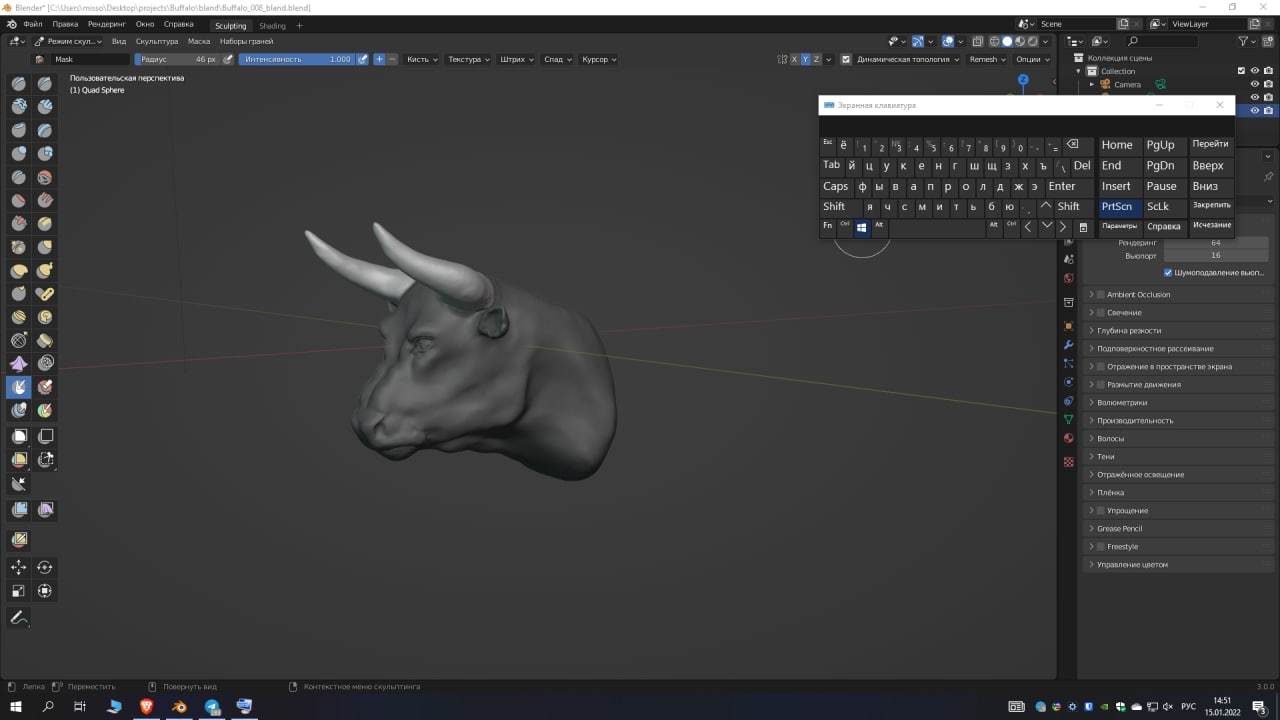Select the Draw Sharp brush
This screenshot has height=720, width=1280.
(45, 83)
